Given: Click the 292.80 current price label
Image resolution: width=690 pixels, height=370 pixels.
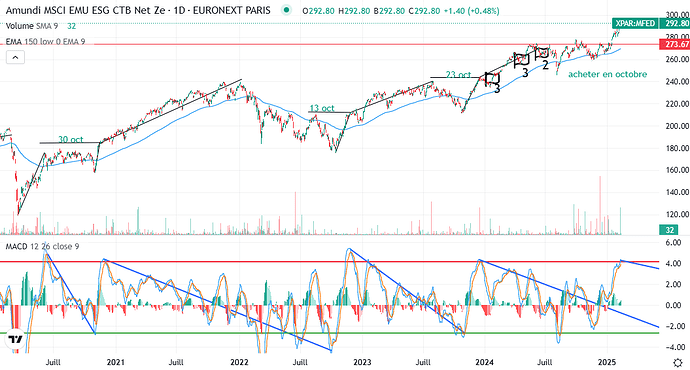Looking at the screenshot, I should [x=677, y=23].
